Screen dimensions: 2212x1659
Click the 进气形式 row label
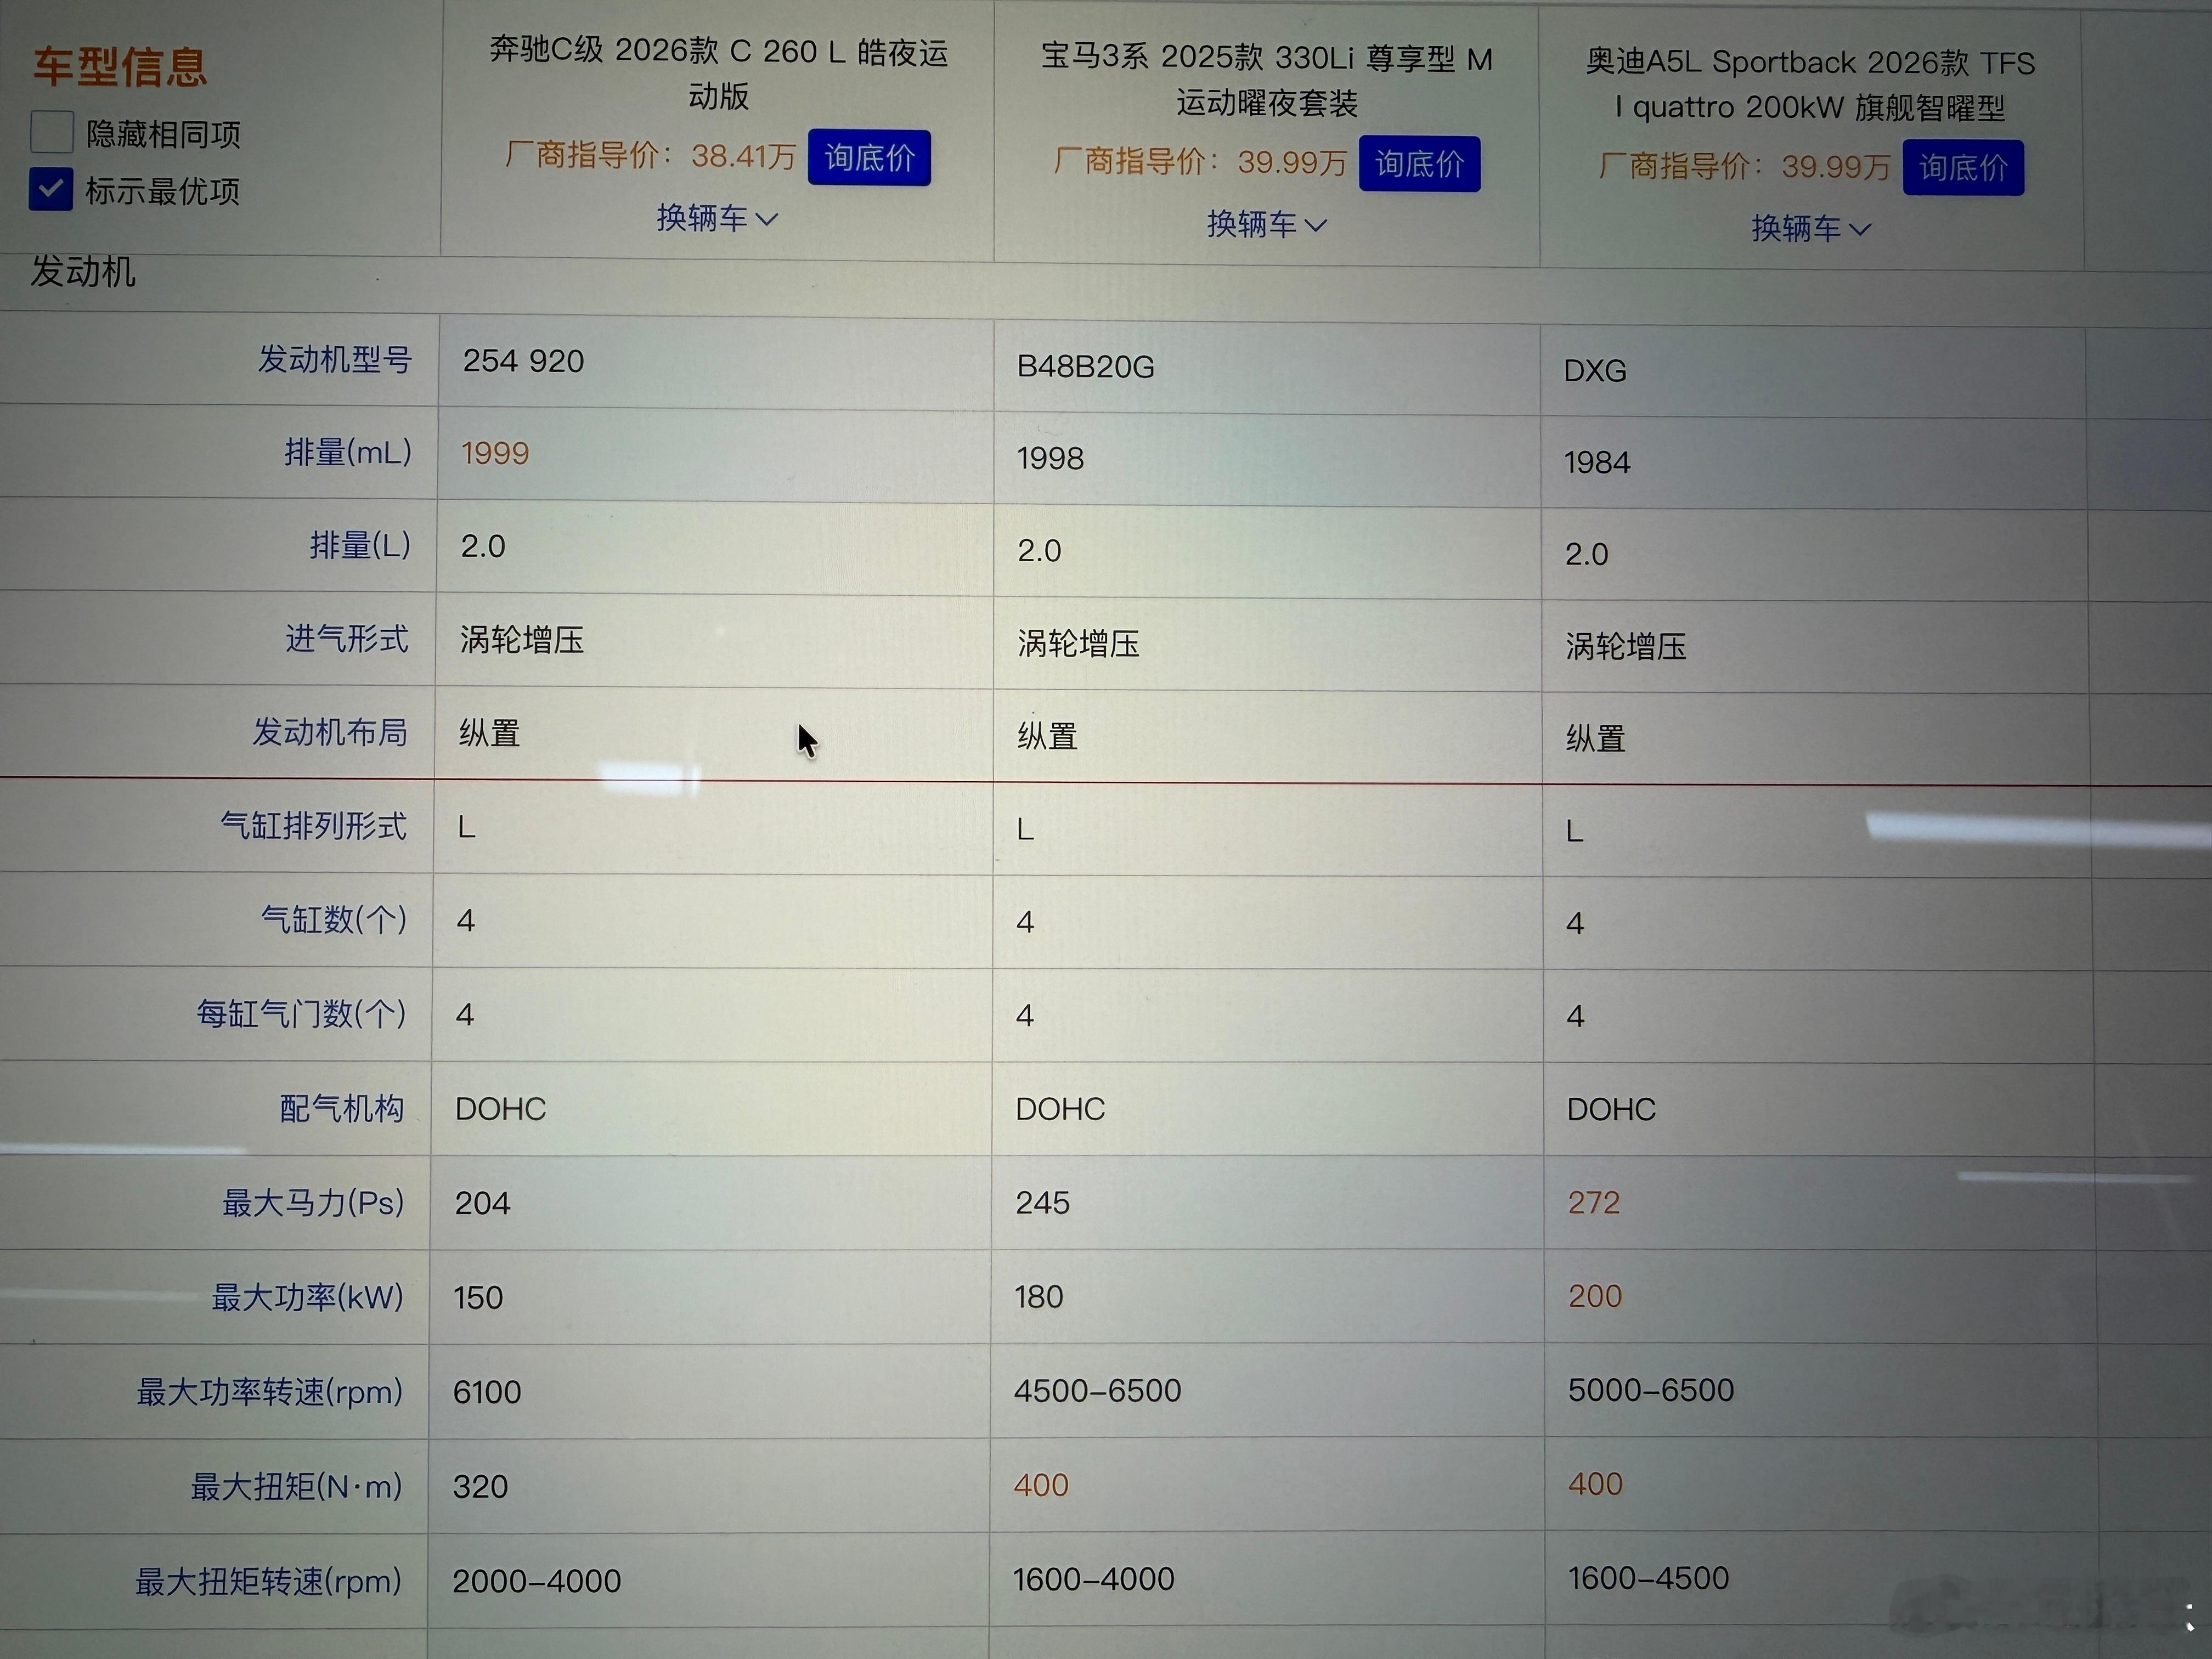click(x=346, y=638)
